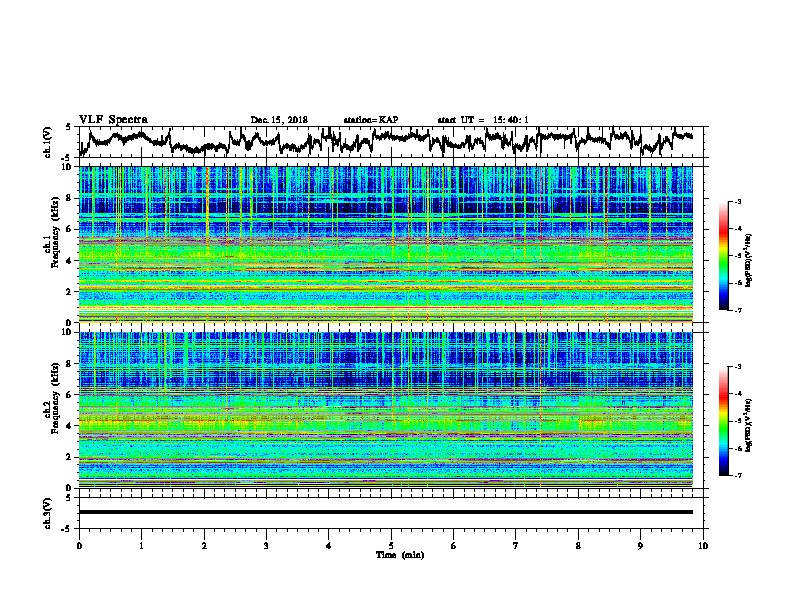This screenshot has height=612, width=792.
Task: Click the ch.1 voltage waveform trace
Action: click(386, 141)
